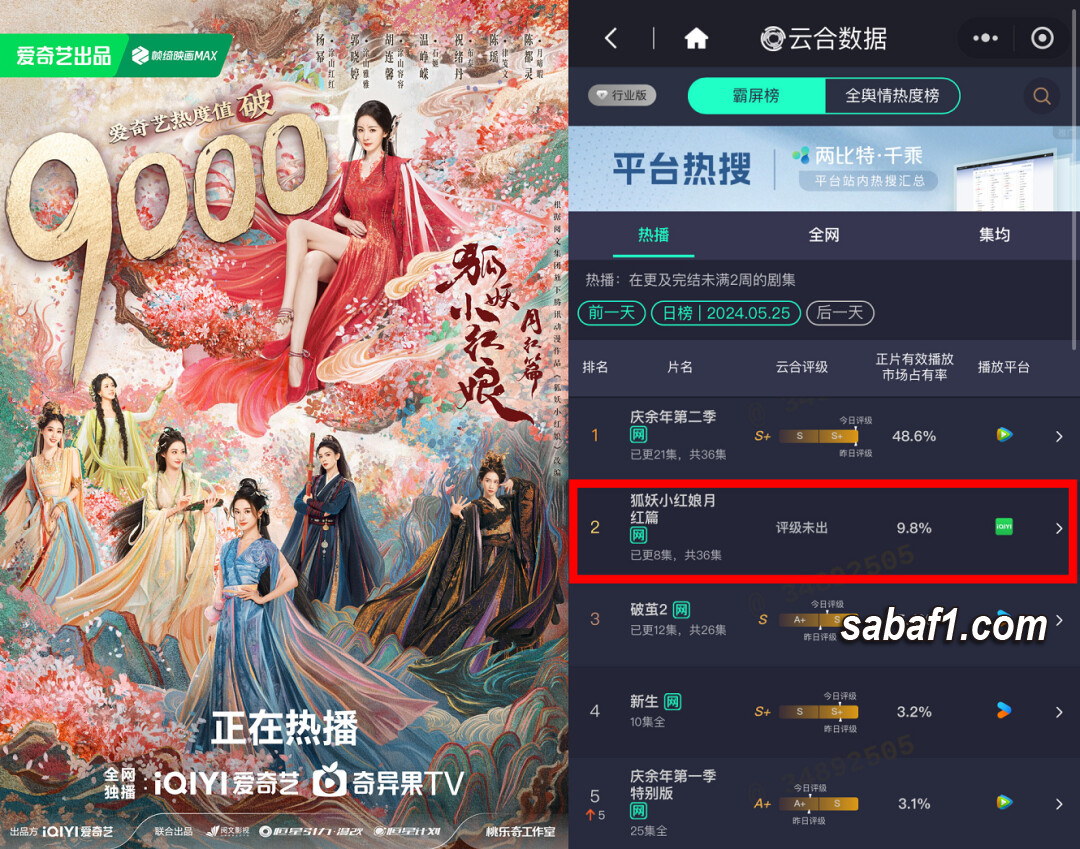Open the three-dot more menu
This screenshot has width=1080, height=849.
click(985, 38)
